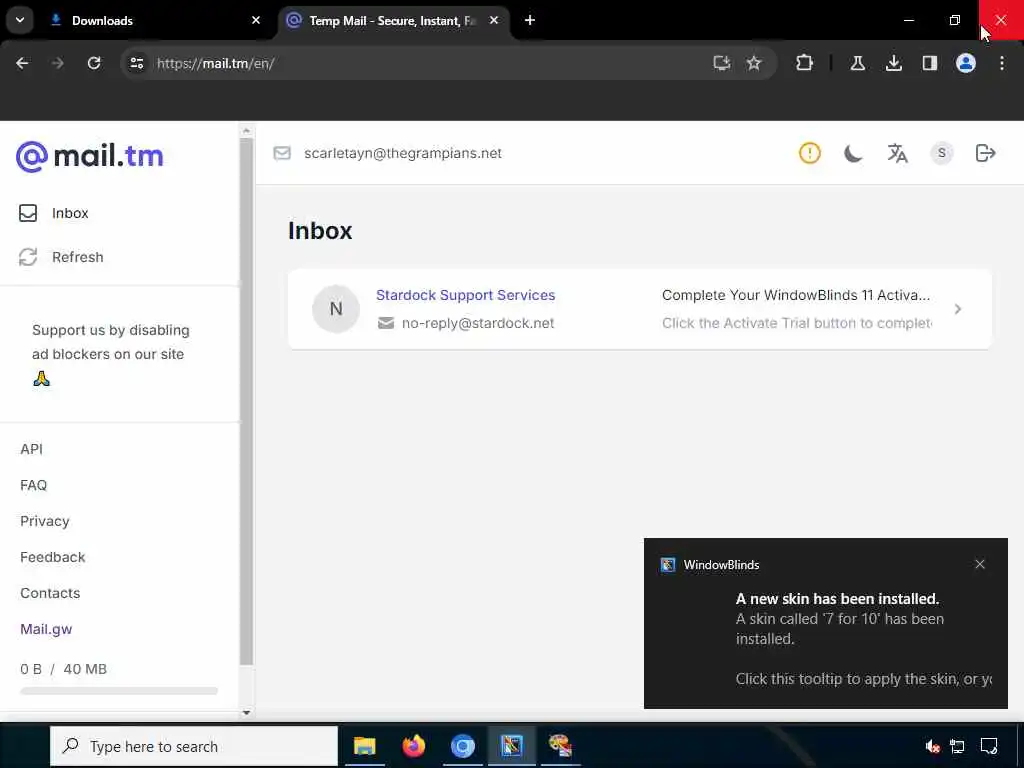Bookmark this page with the star icon
1024x768 pixels.
pyautogui.click(x=754, y=63)
